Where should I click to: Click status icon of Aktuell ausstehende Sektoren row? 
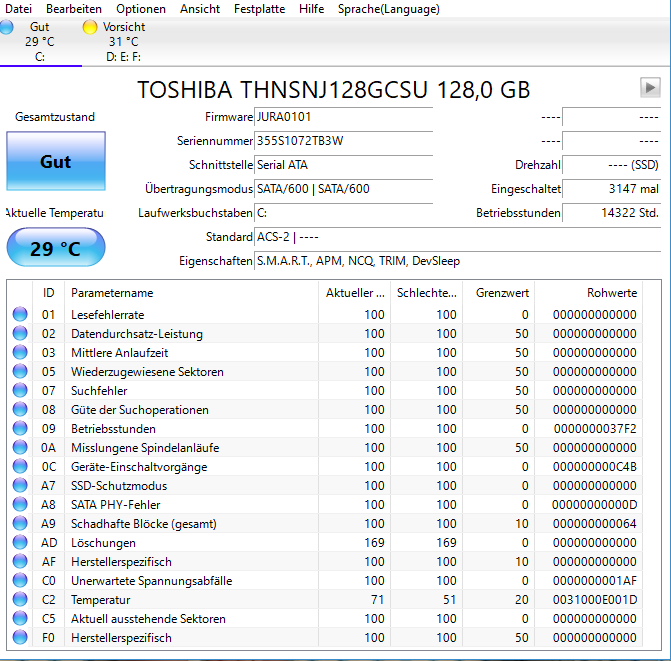20,618
